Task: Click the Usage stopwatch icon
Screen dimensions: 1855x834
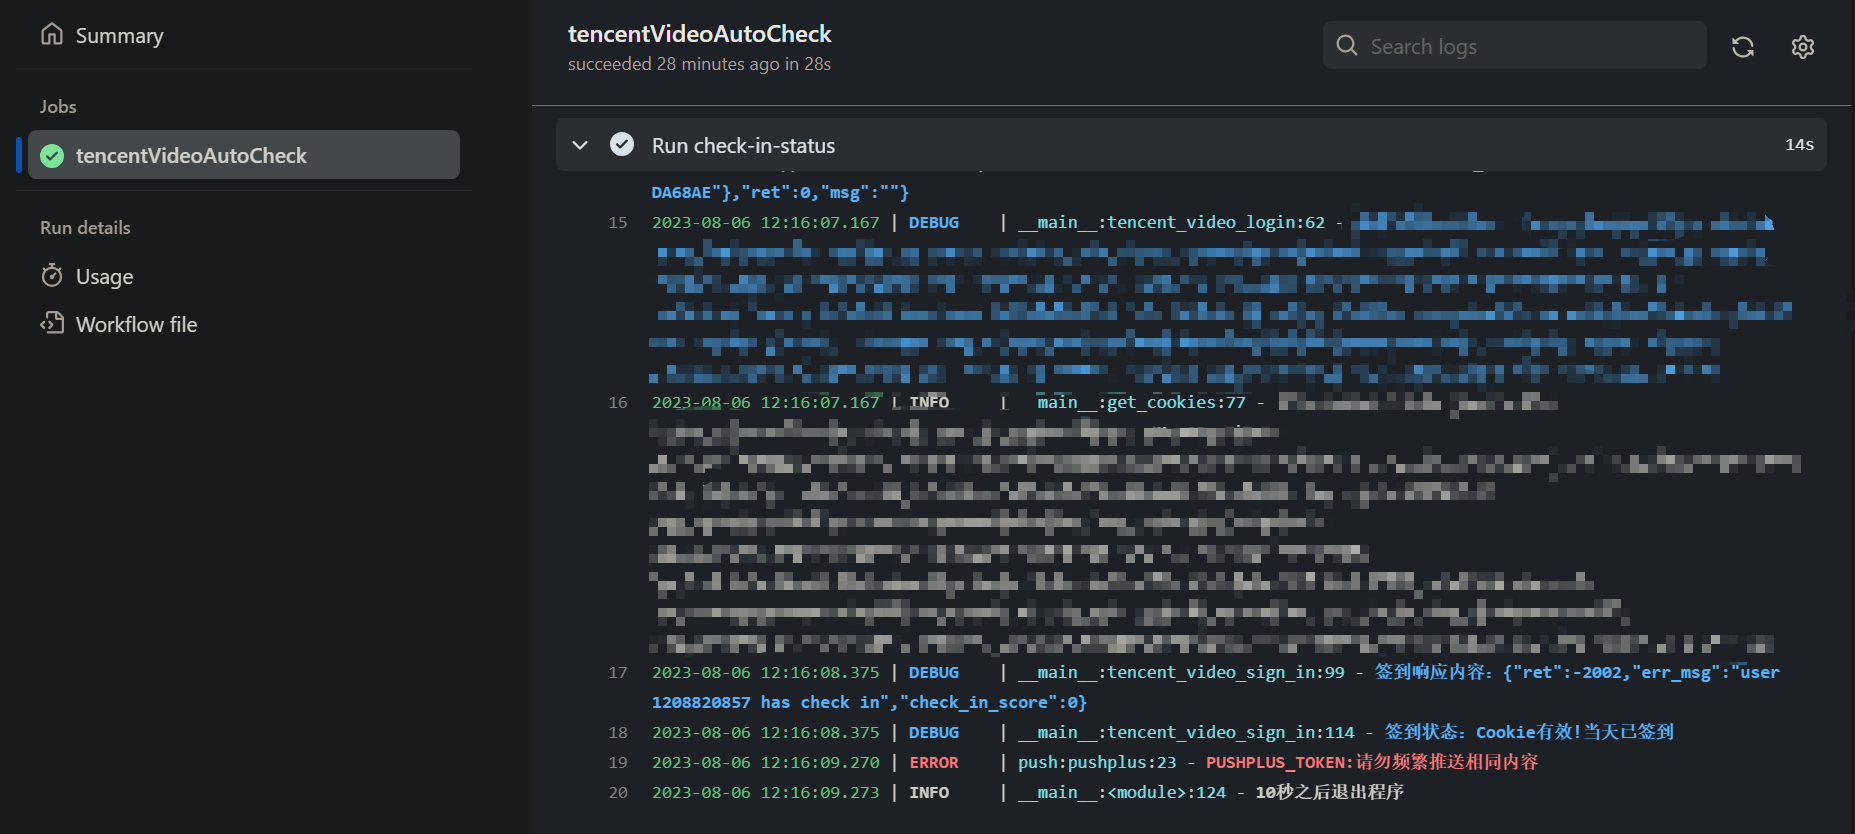Action: tap(52, 276)
